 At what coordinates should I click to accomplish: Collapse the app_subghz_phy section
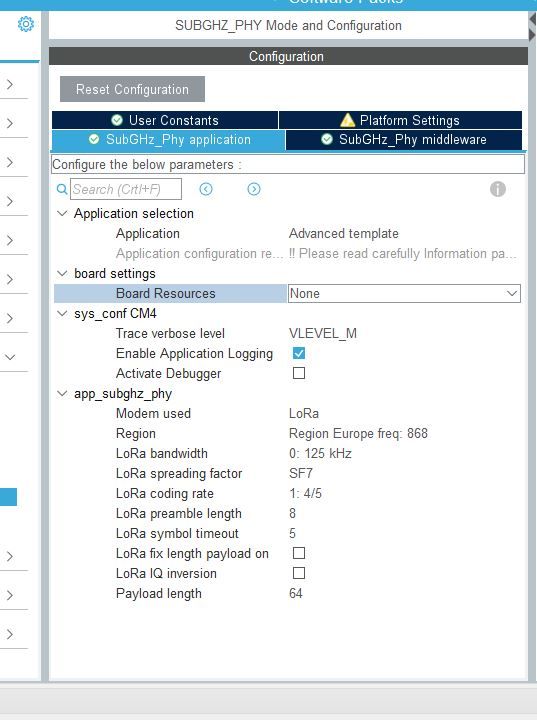(x=62, y=394)
